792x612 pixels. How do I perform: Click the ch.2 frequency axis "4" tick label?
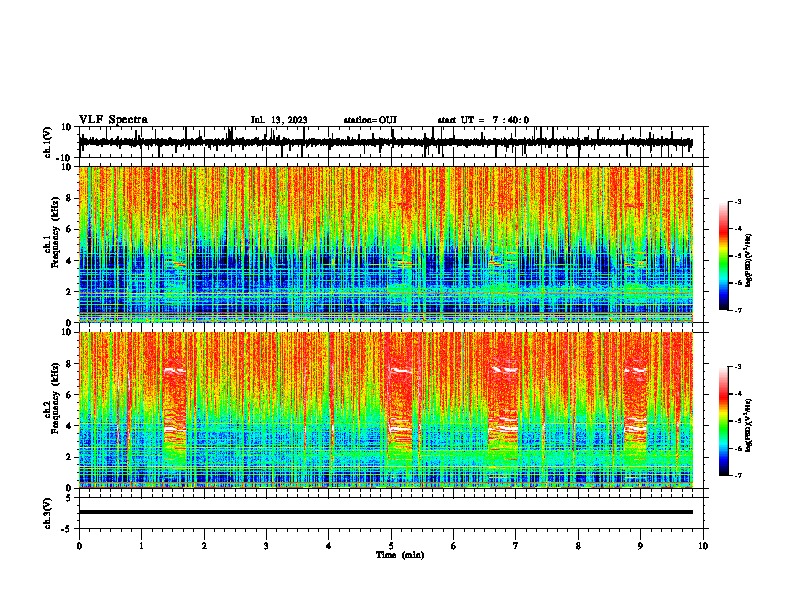click(x=70, y=426)
